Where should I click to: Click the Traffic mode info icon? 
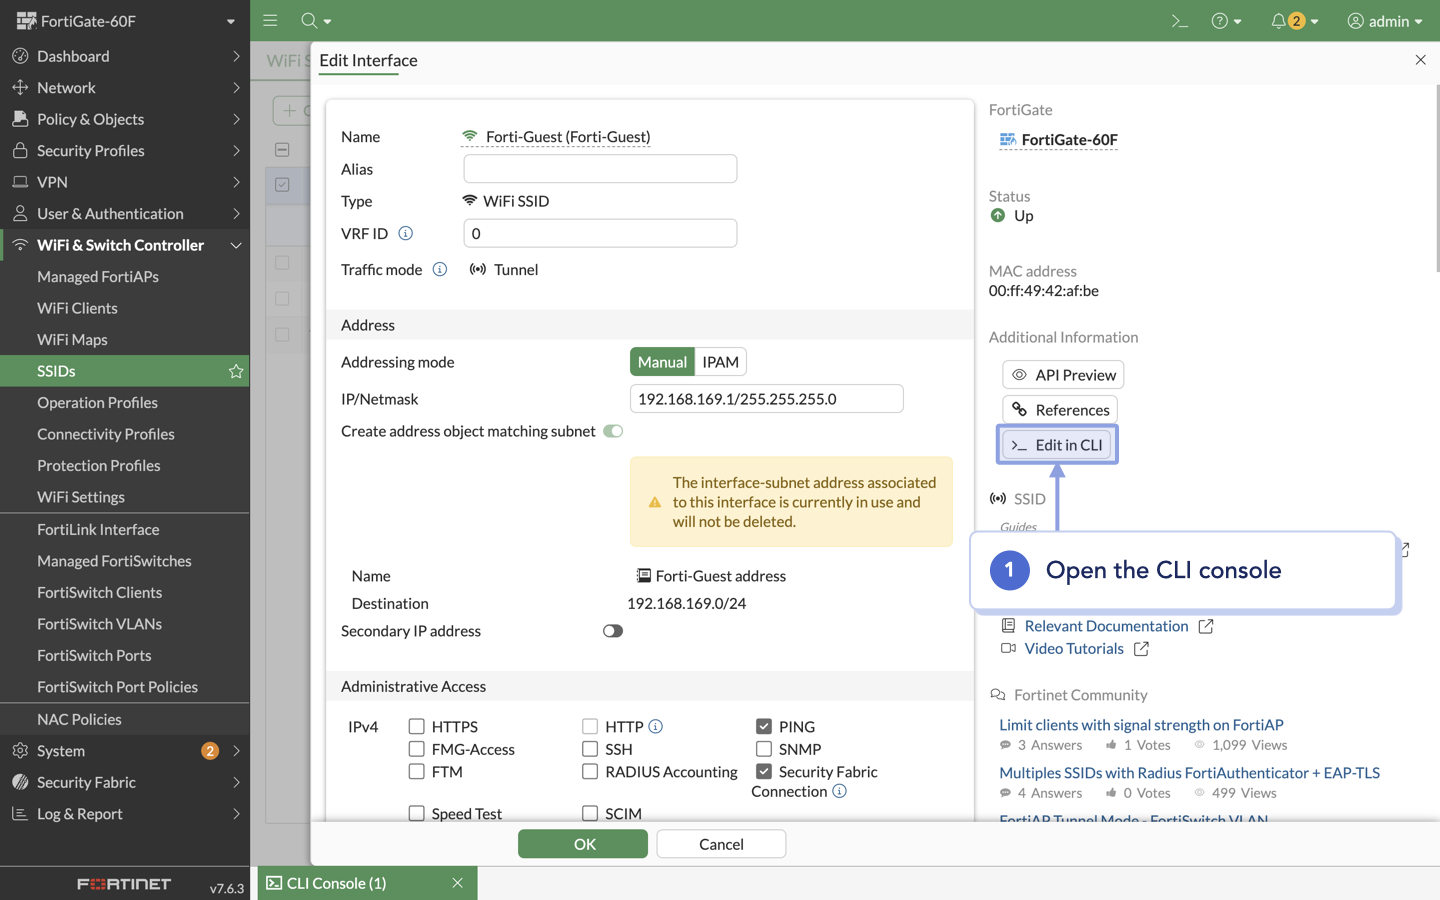[x=439, y=269]
